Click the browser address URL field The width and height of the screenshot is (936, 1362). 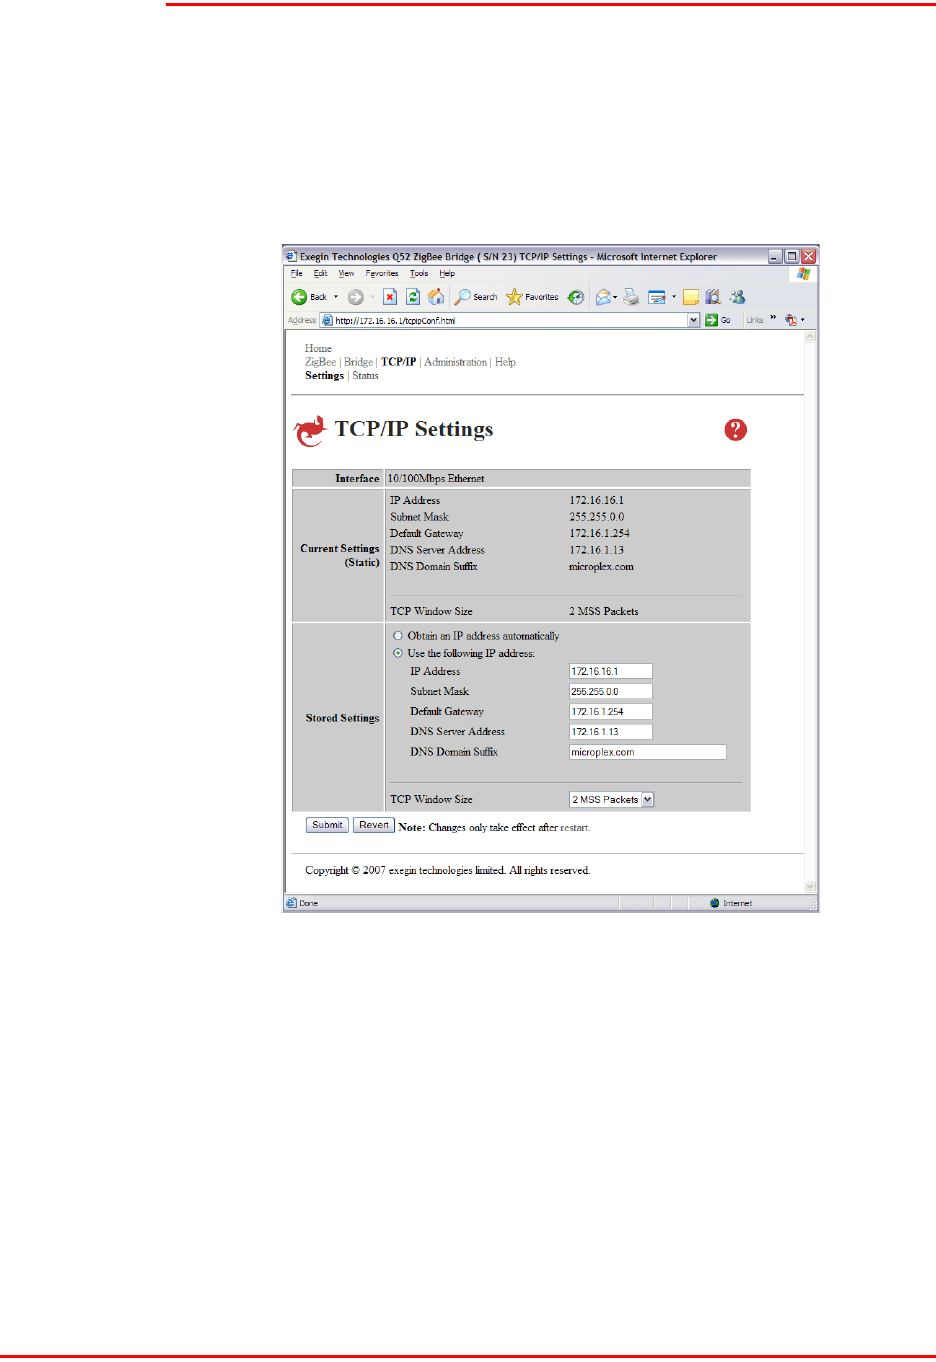tap(510, 320)
